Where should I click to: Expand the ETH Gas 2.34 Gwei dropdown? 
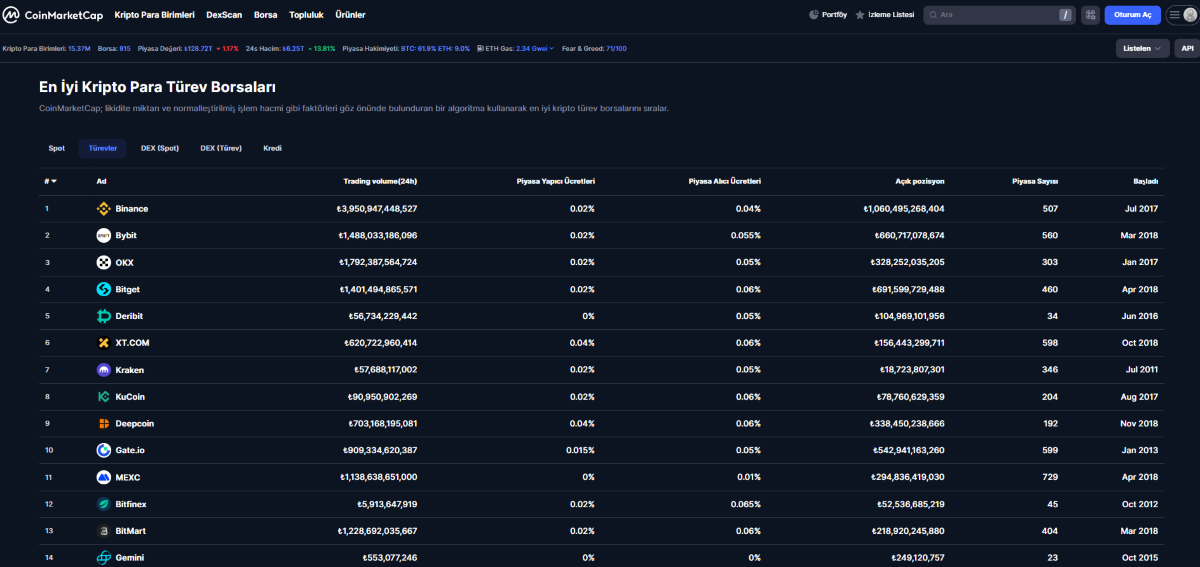coord(534,48)
